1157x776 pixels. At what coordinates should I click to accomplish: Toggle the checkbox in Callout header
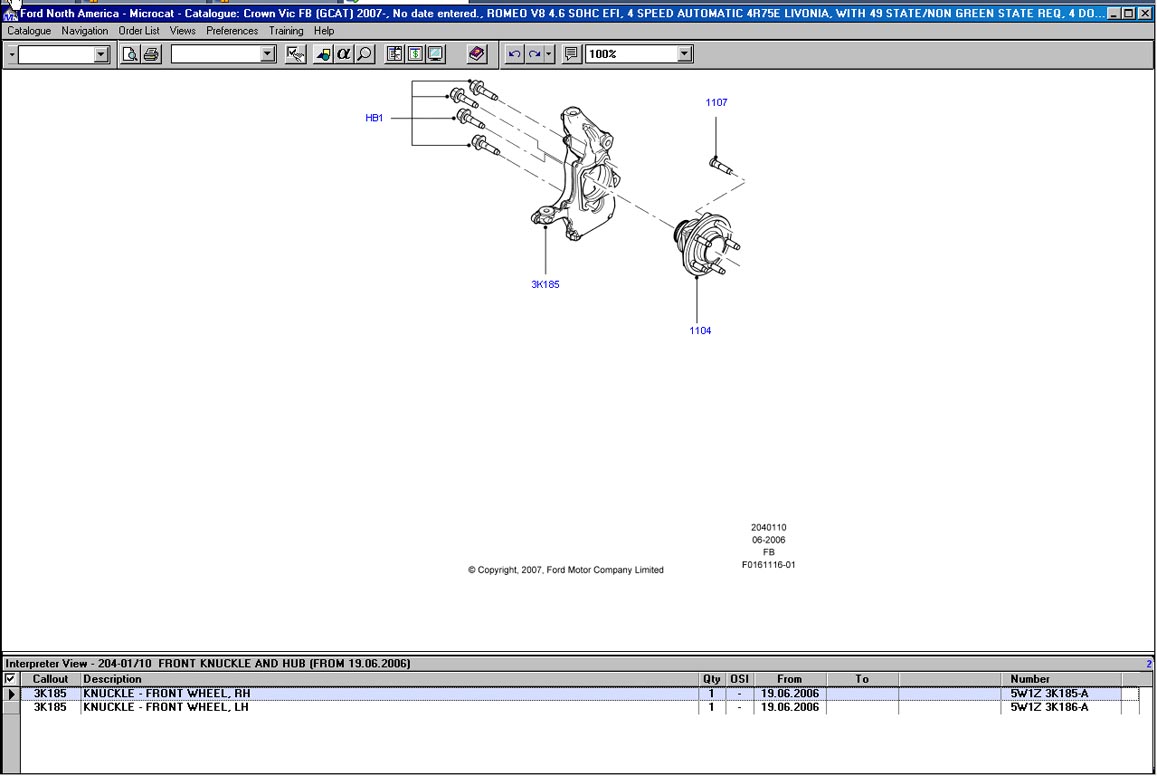tap(11, 679)
